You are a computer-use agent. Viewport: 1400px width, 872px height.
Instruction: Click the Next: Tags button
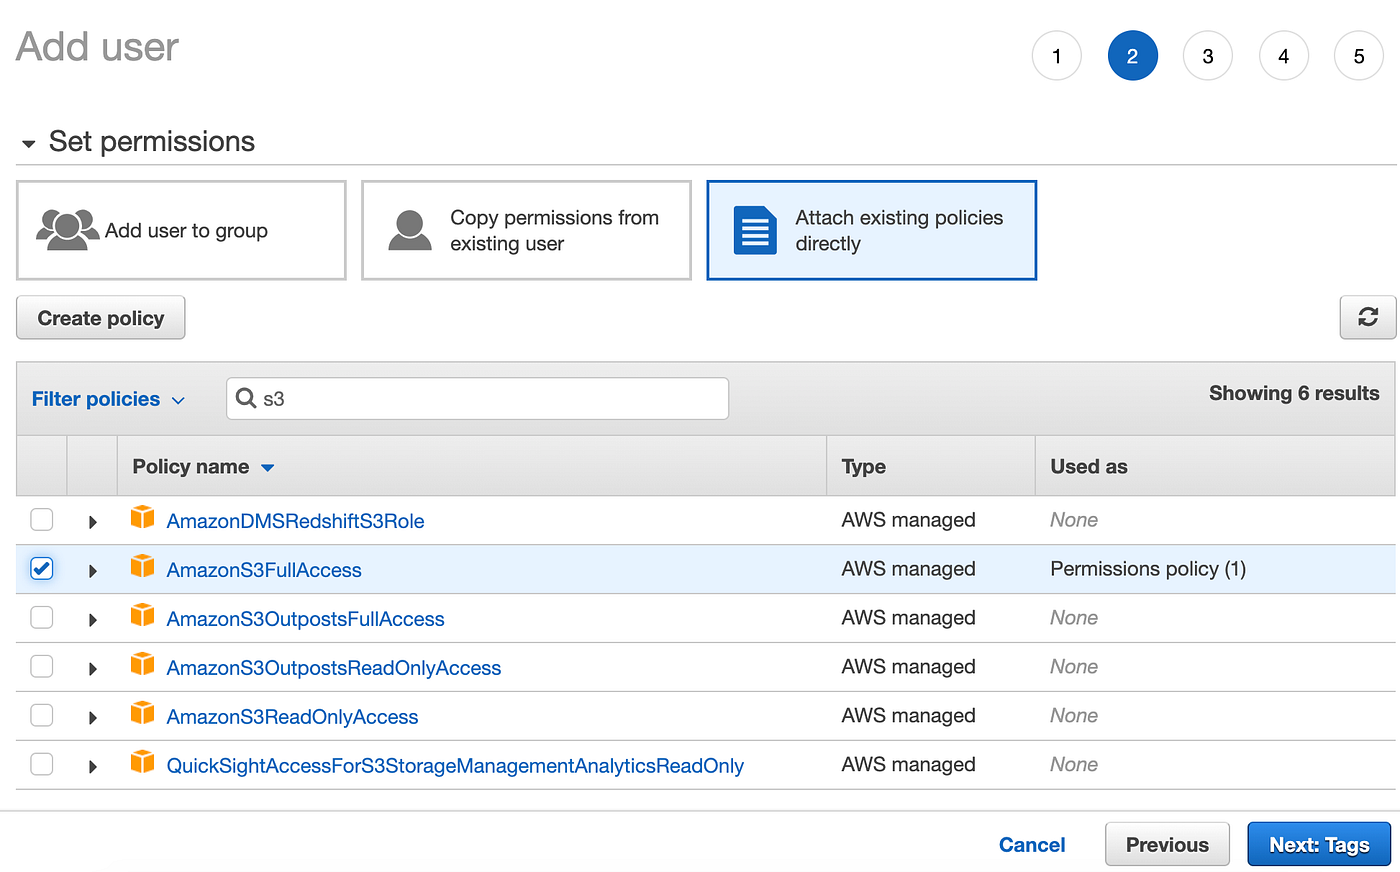pyautogui.click(x=1319, y=845)
